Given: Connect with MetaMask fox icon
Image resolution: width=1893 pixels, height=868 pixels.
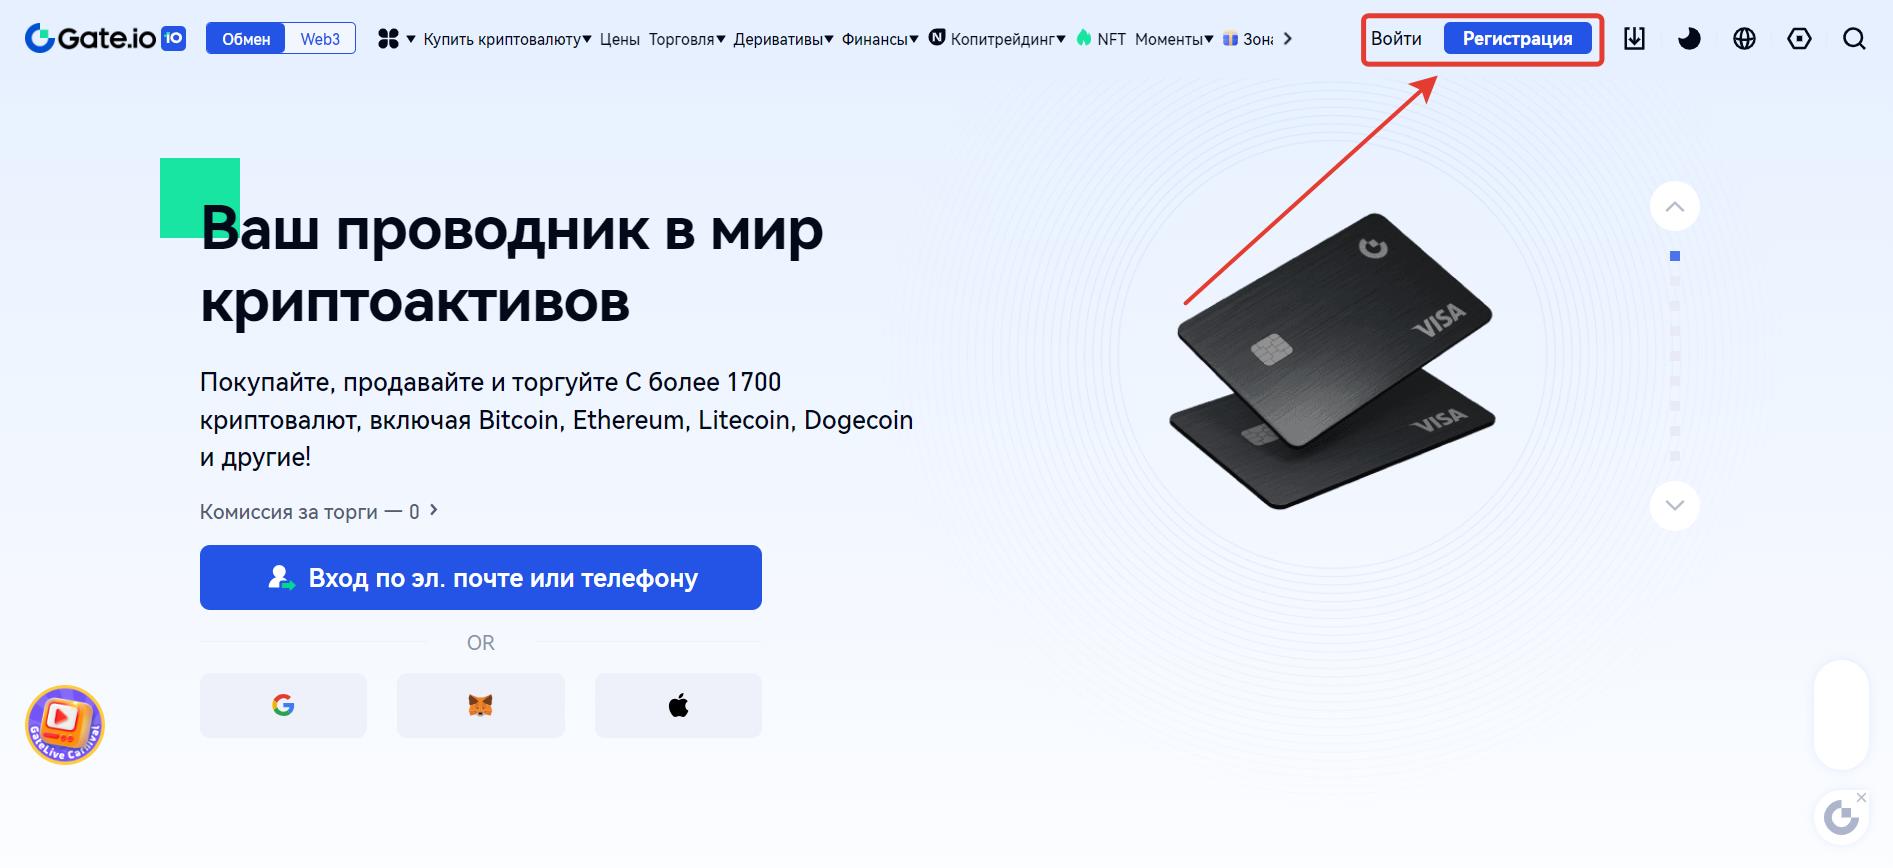Looking at the screenshot, I should click(481, 706).
